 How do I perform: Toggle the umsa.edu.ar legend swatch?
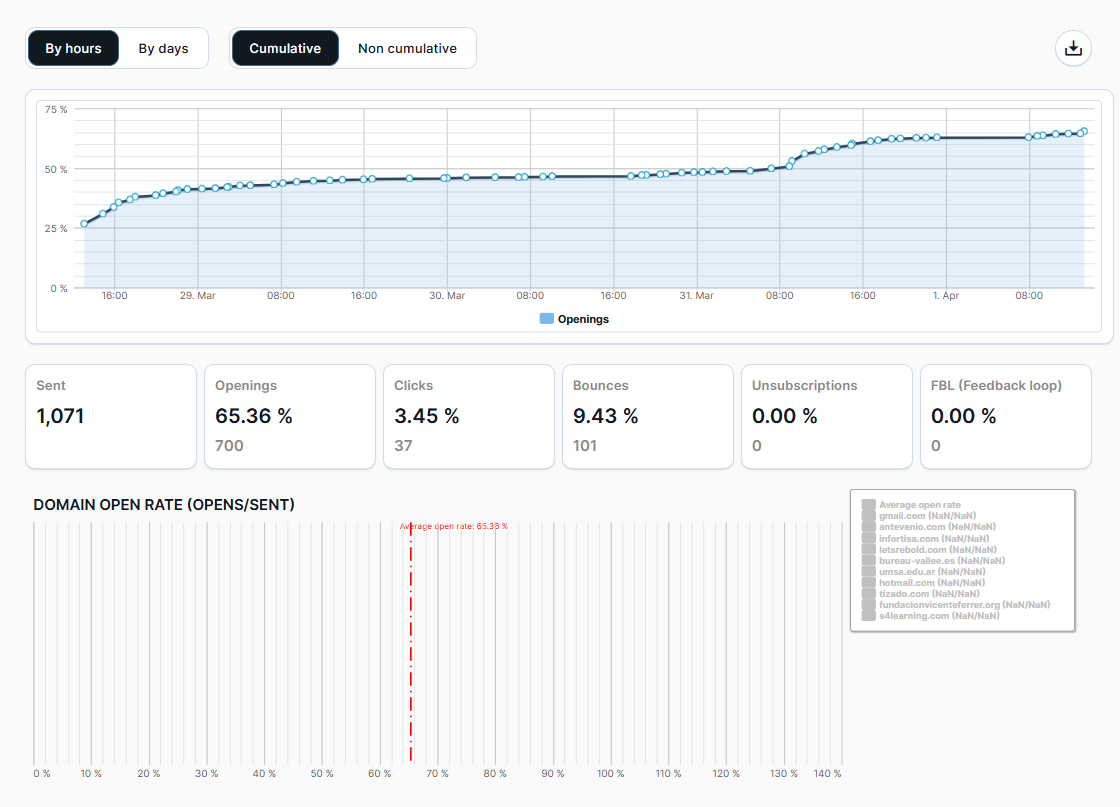point(868,571)
